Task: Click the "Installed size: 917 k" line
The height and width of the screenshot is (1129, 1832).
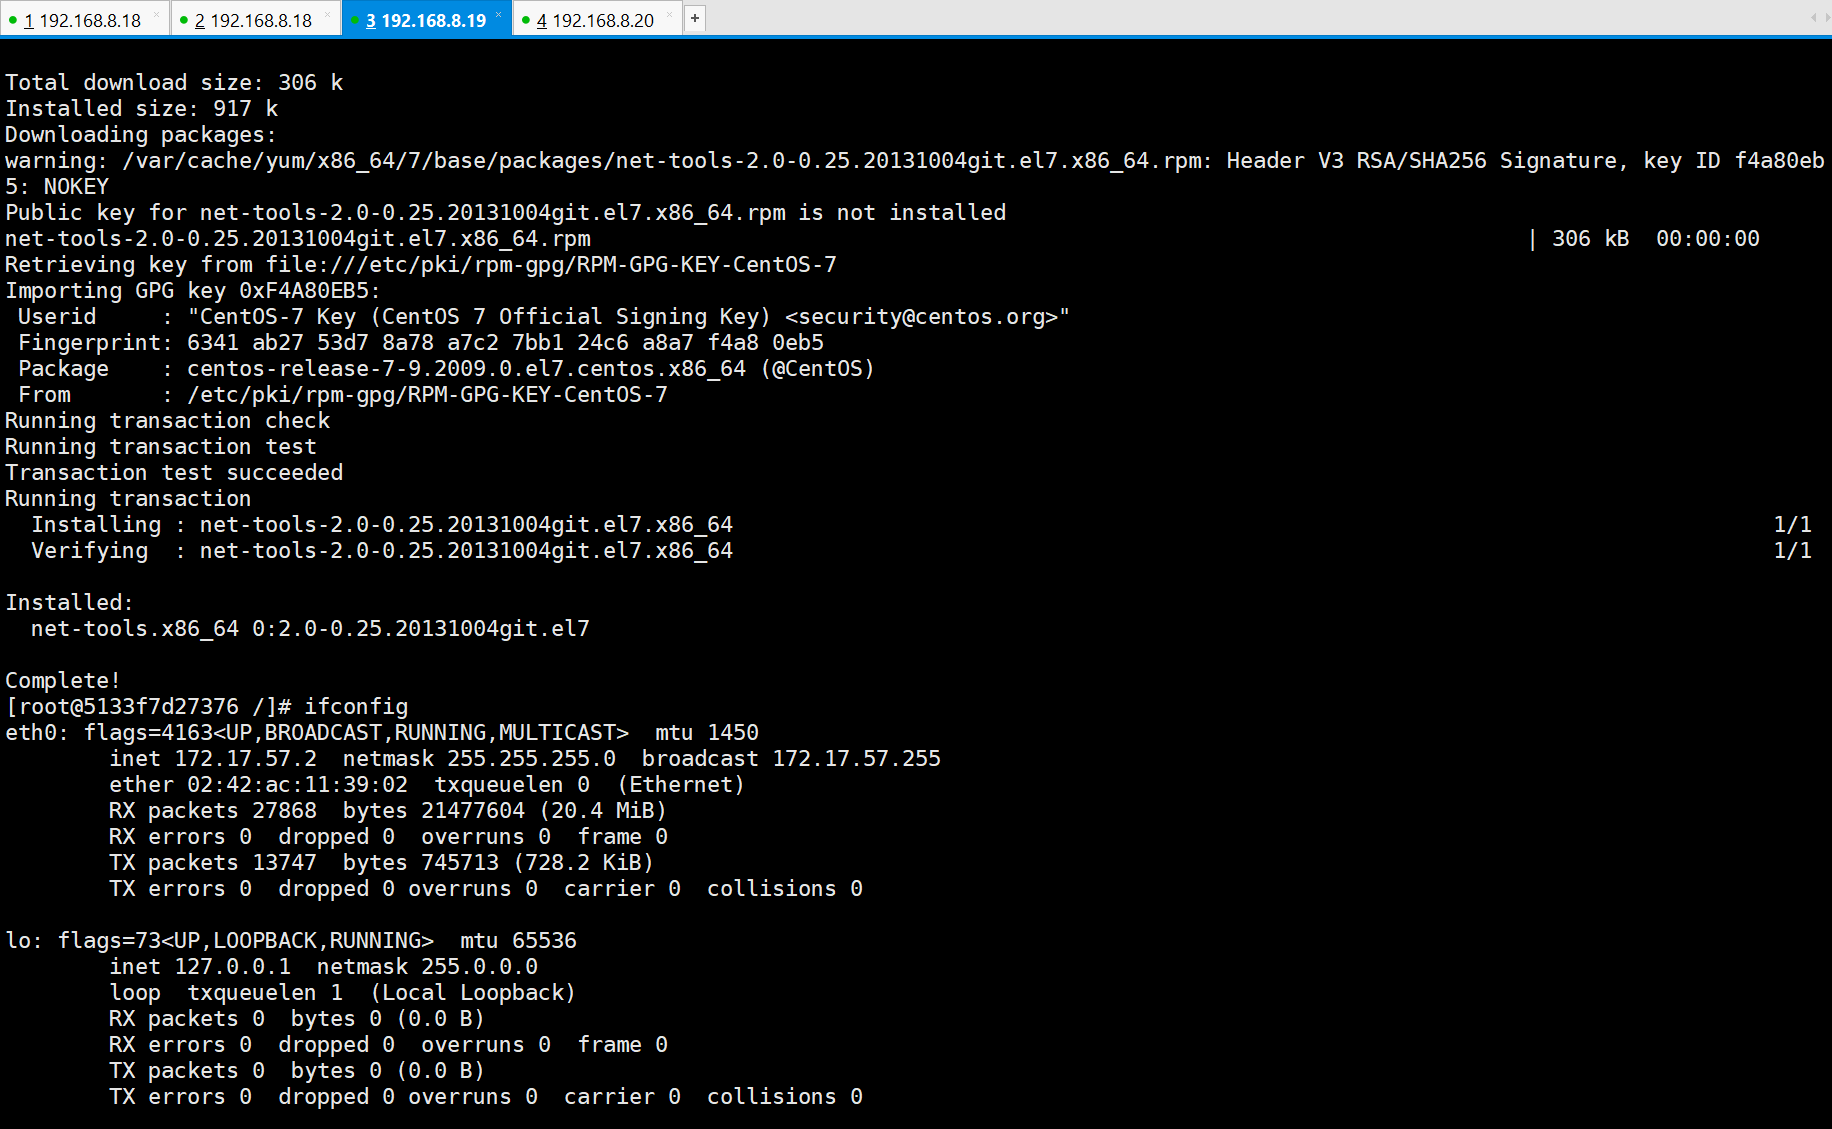Action: (x=142, y=109)
